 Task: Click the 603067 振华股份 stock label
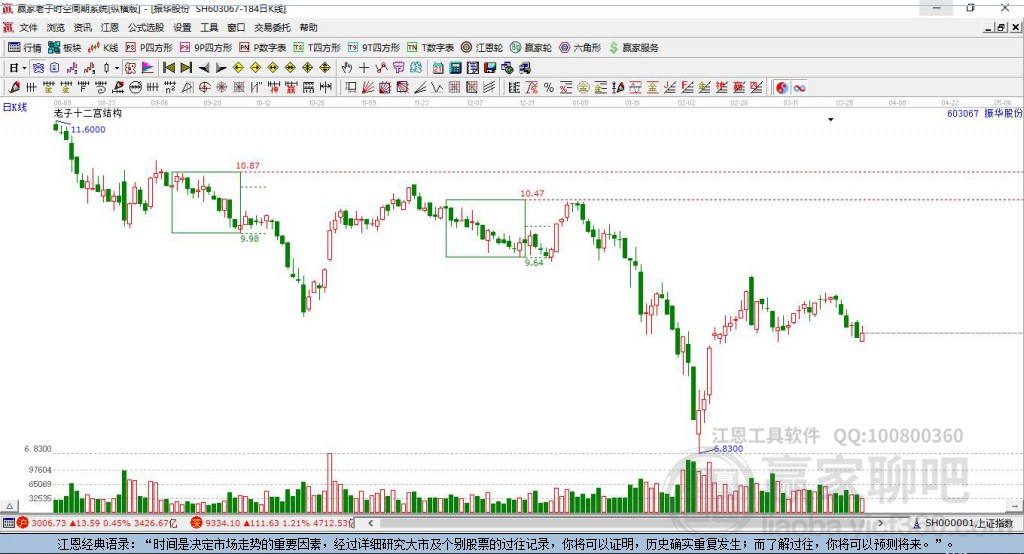tap(984, 114)
